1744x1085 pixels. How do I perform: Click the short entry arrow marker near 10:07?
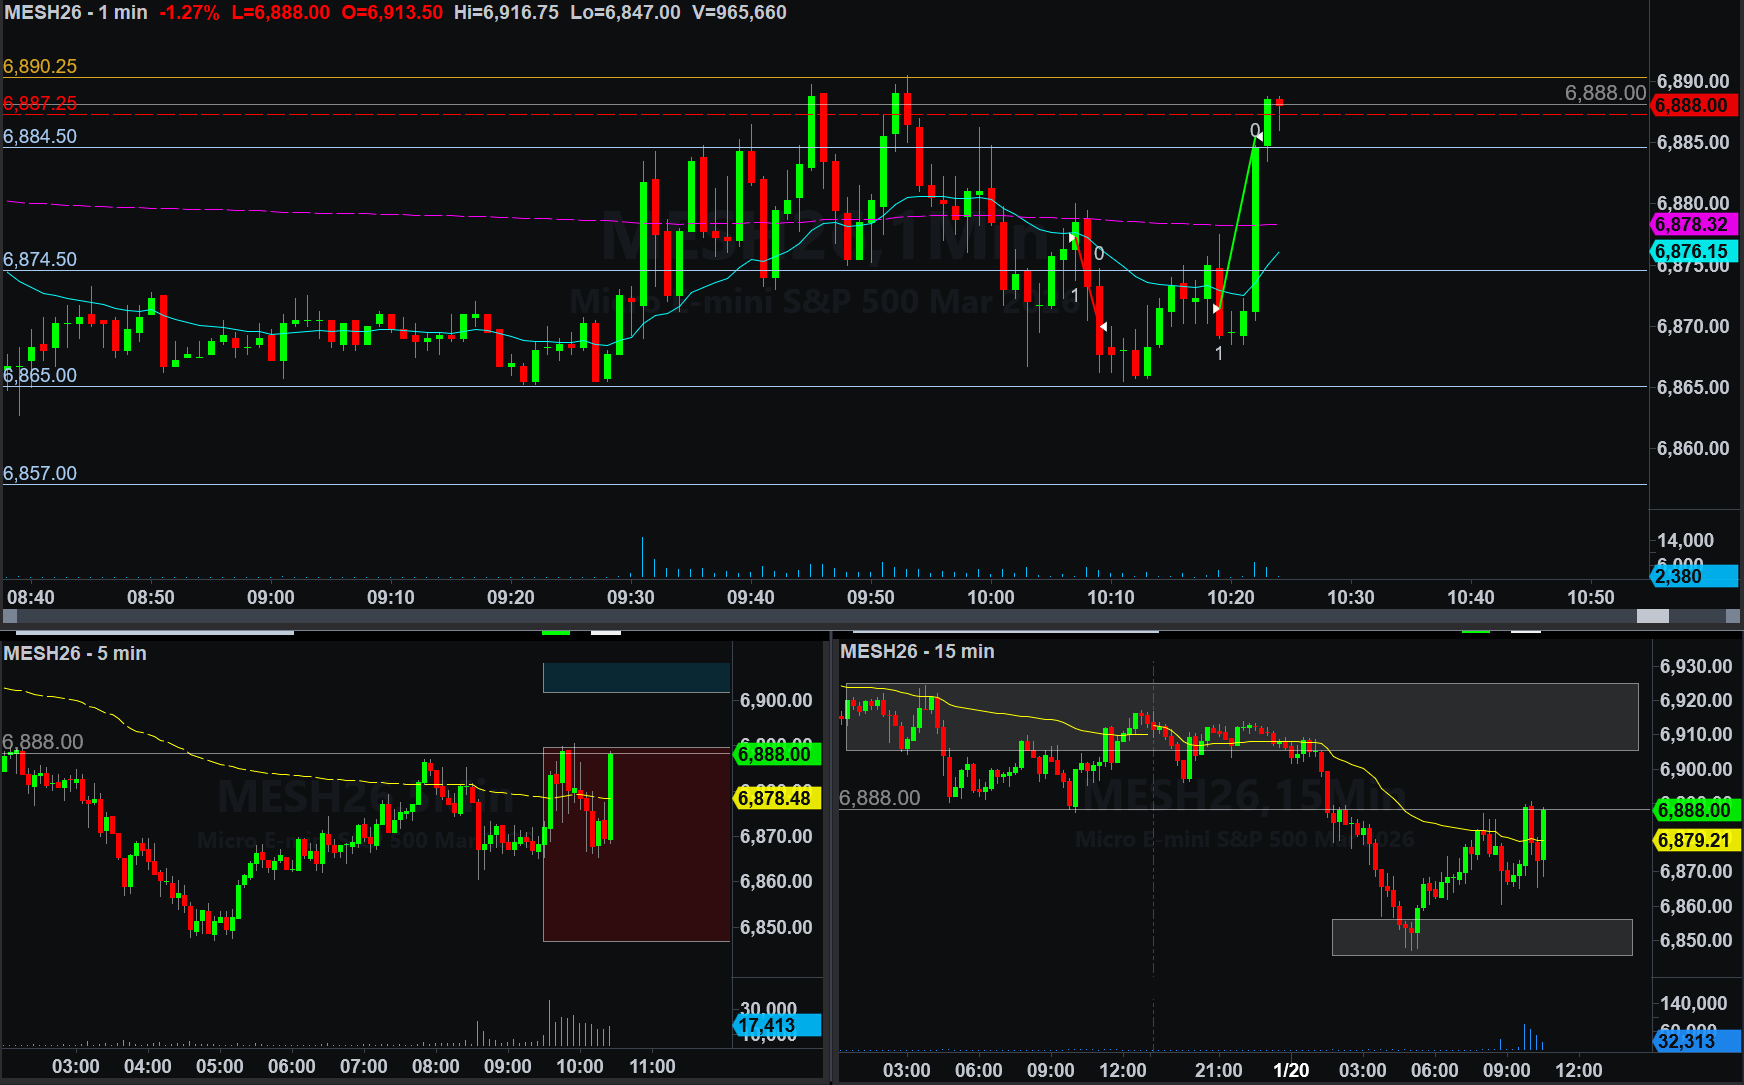coord(1072,238)
